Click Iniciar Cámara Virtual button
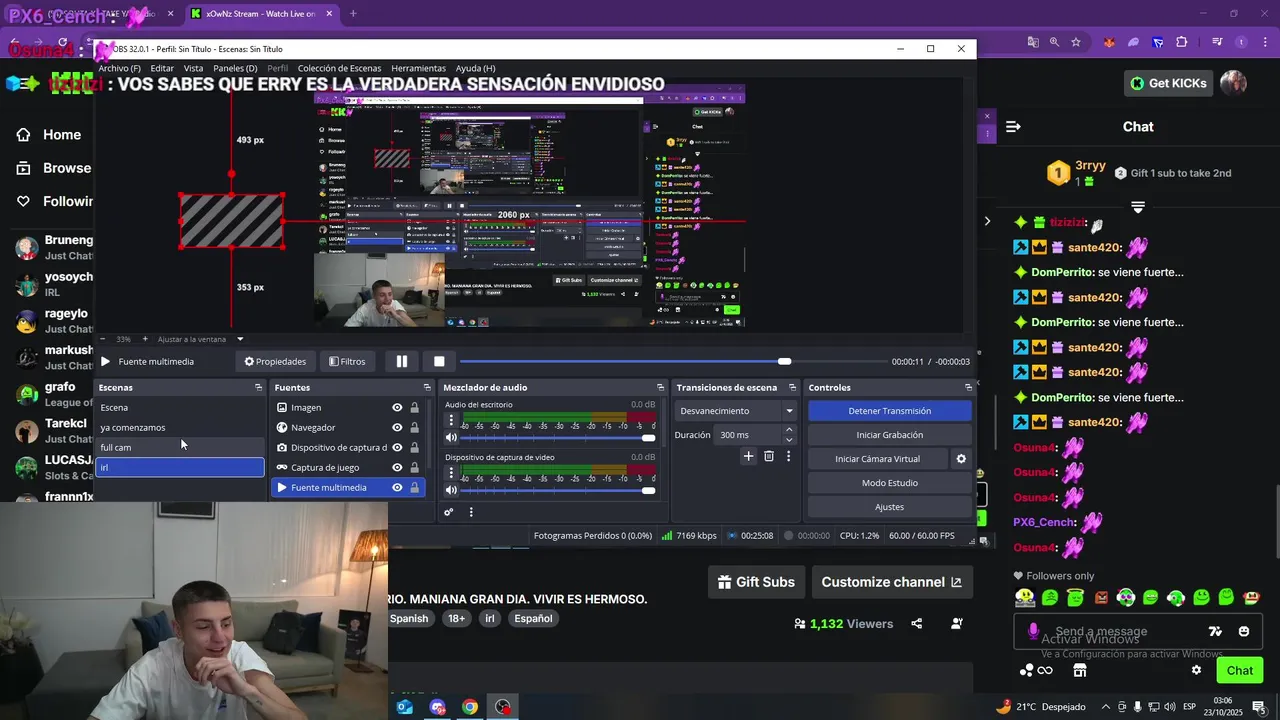 click(878, 459)
